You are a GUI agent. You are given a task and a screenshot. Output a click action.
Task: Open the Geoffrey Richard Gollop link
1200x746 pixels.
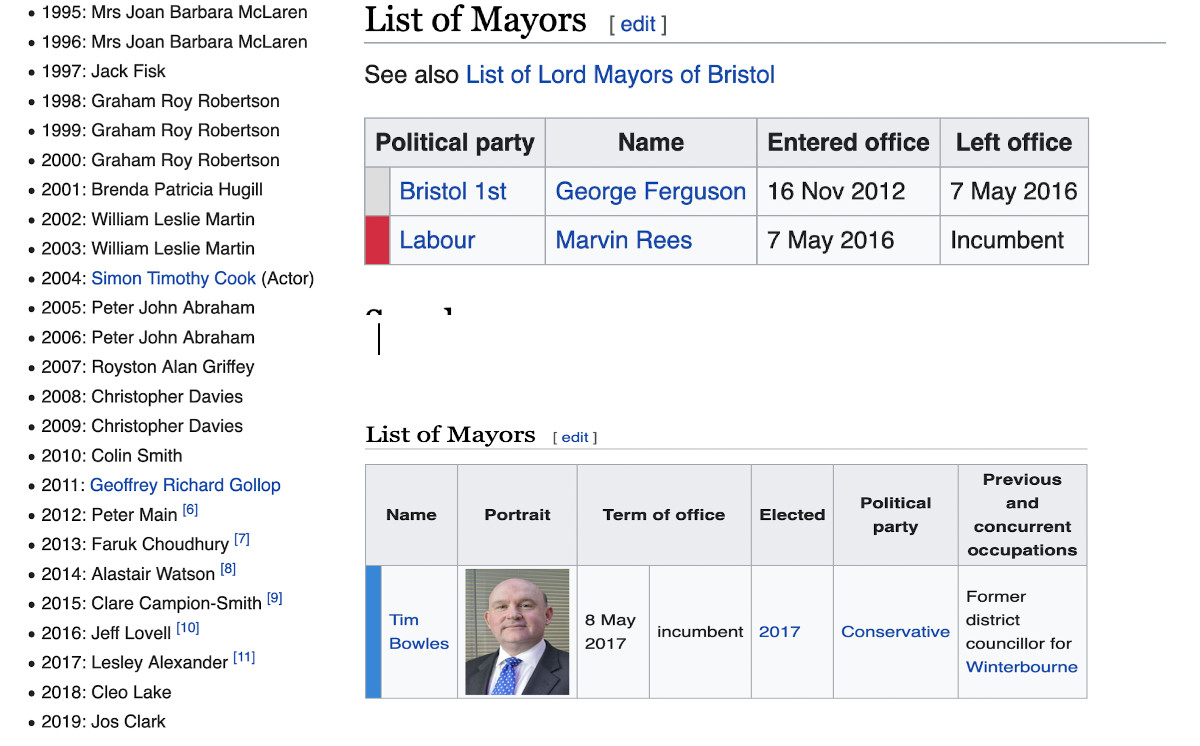185,485
